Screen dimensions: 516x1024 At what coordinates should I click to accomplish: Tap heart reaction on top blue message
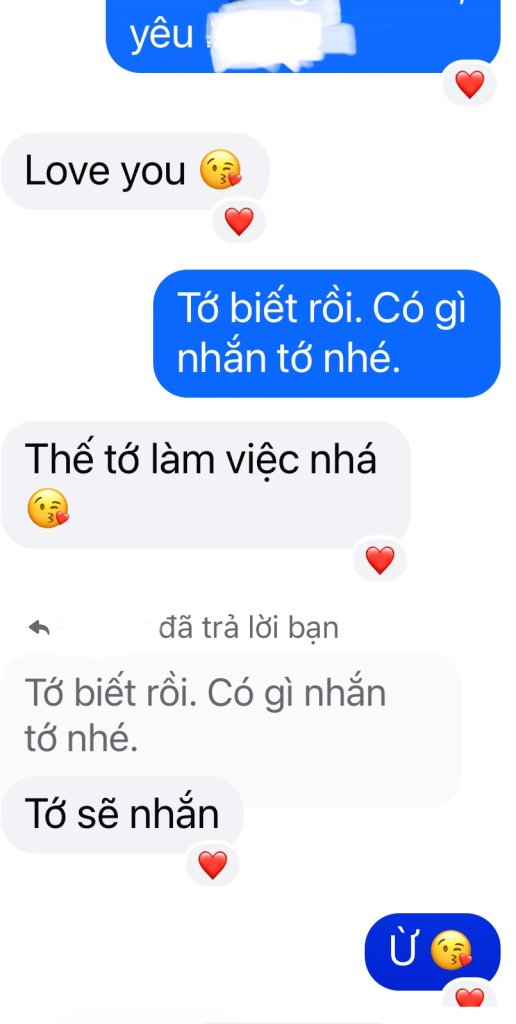click(470, 84)
